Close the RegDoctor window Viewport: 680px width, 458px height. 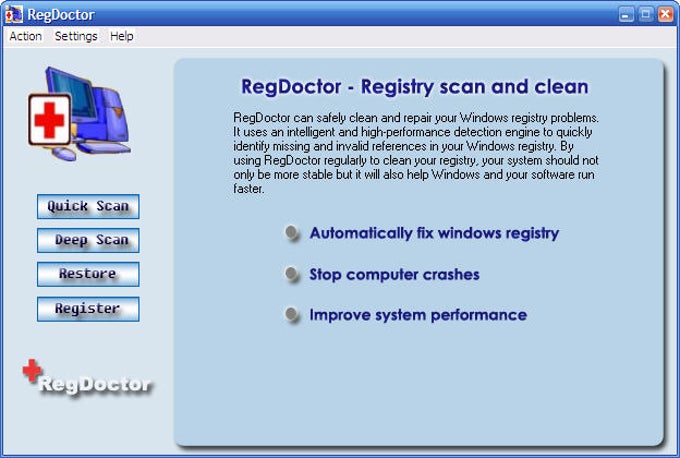(x=665, y=14)
